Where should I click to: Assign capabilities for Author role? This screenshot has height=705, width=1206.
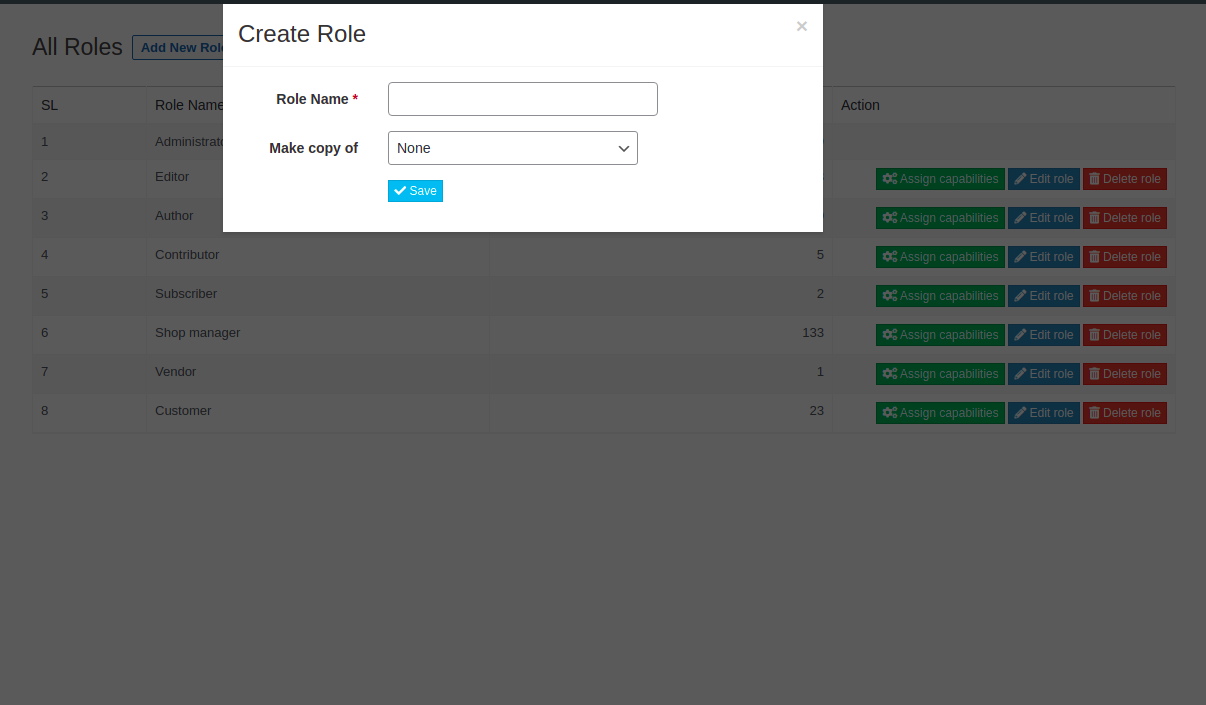(940, 218)
